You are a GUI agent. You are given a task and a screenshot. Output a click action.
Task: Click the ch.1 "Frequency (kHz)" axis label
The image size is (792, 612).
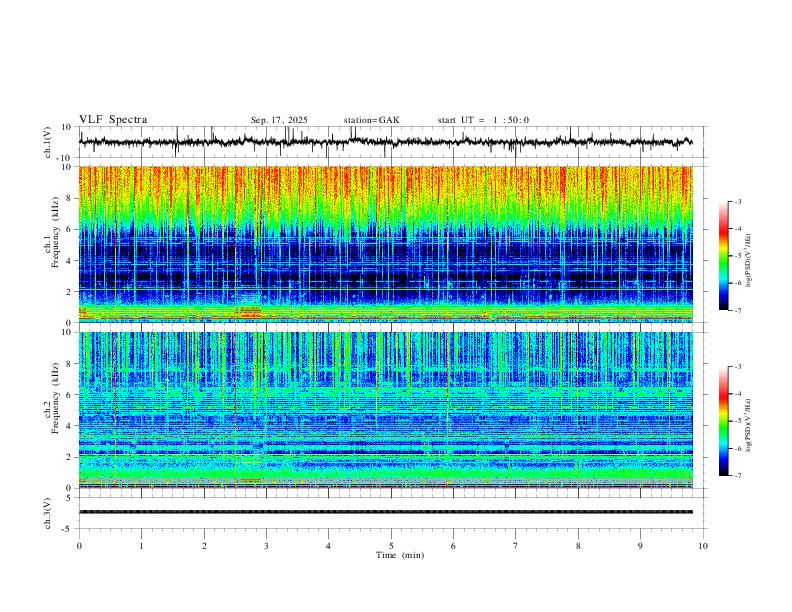tap(55, 233)
